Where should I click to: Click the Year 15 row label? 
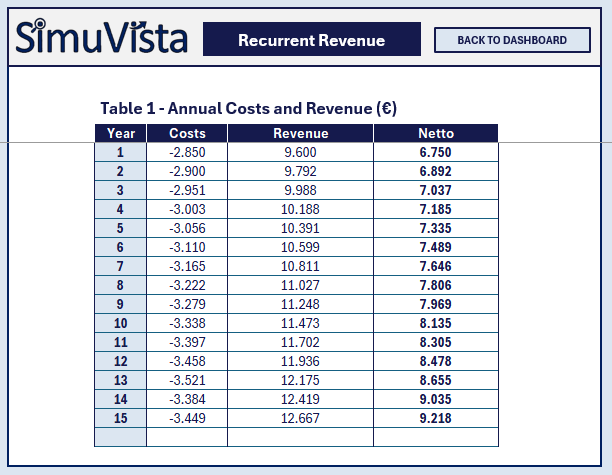point(120,418)
